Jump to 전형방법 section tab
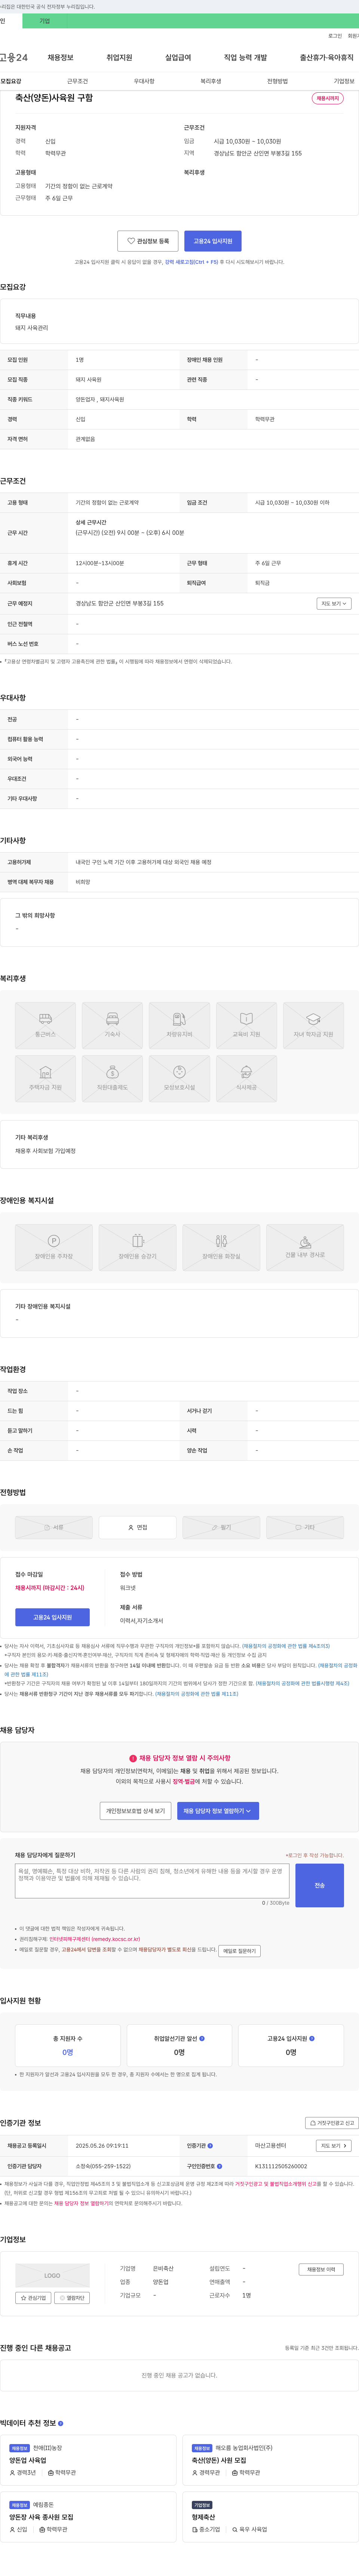 (277, 81)
